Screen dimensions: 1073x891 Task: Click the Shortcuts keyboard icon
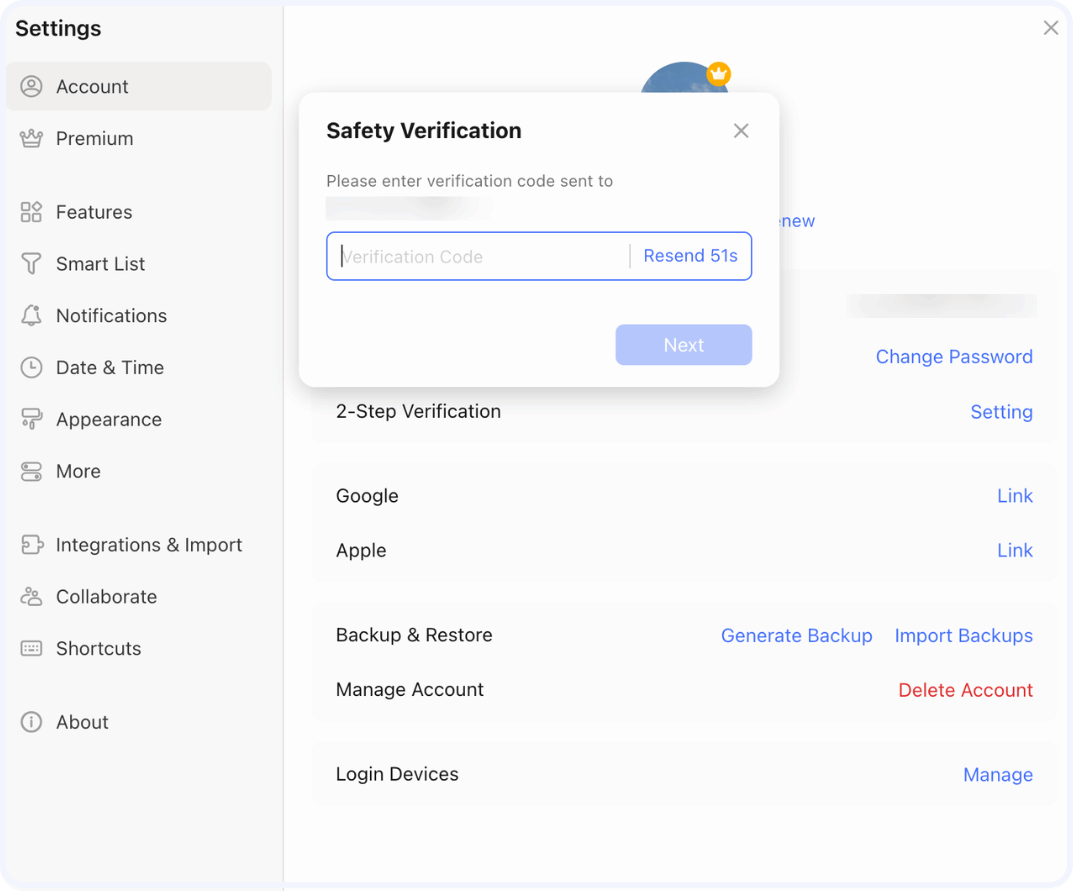tap(32, 649)
